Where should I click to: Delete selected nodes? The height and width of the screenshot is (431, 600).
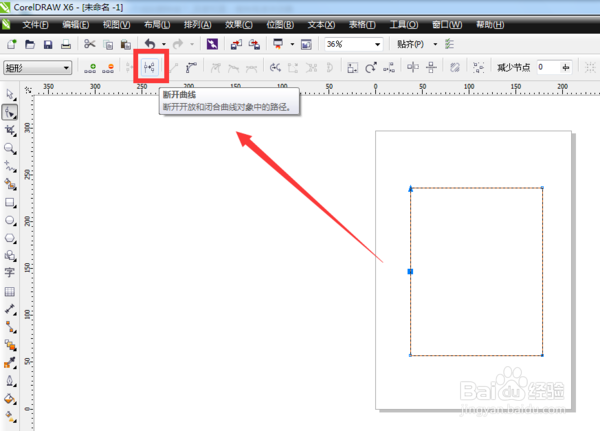click(x=108, y=68)
